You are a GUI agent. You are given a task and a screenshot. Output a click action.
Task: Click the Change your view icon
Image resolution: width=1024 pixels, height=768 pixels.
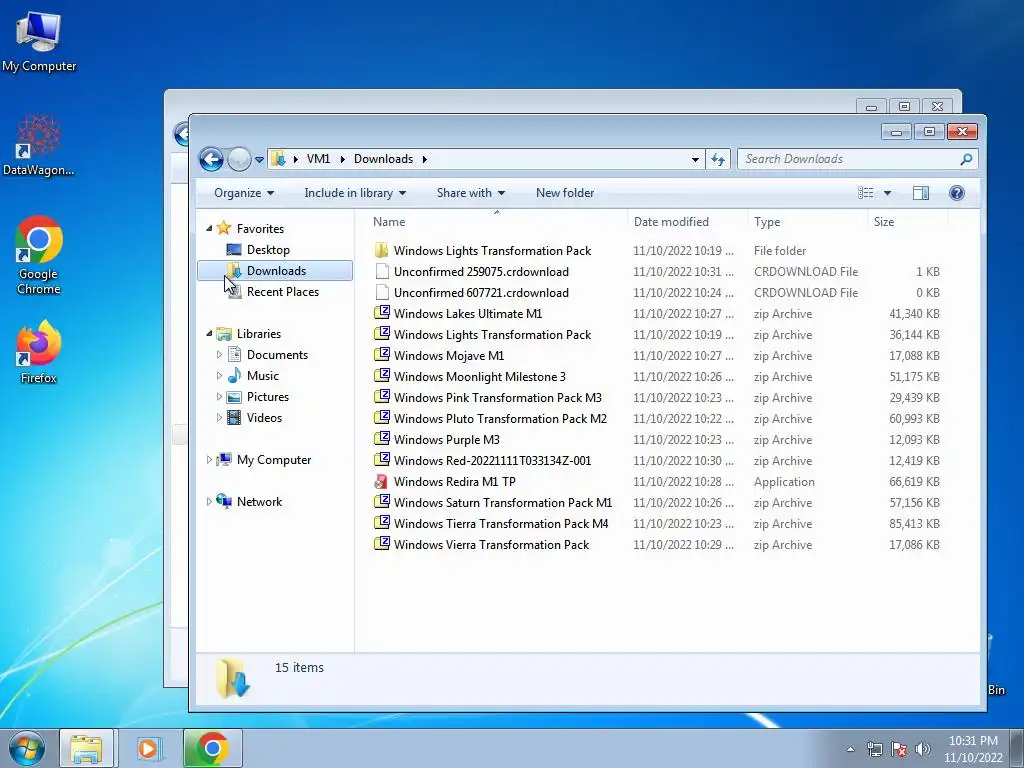(x=865, y=193)
